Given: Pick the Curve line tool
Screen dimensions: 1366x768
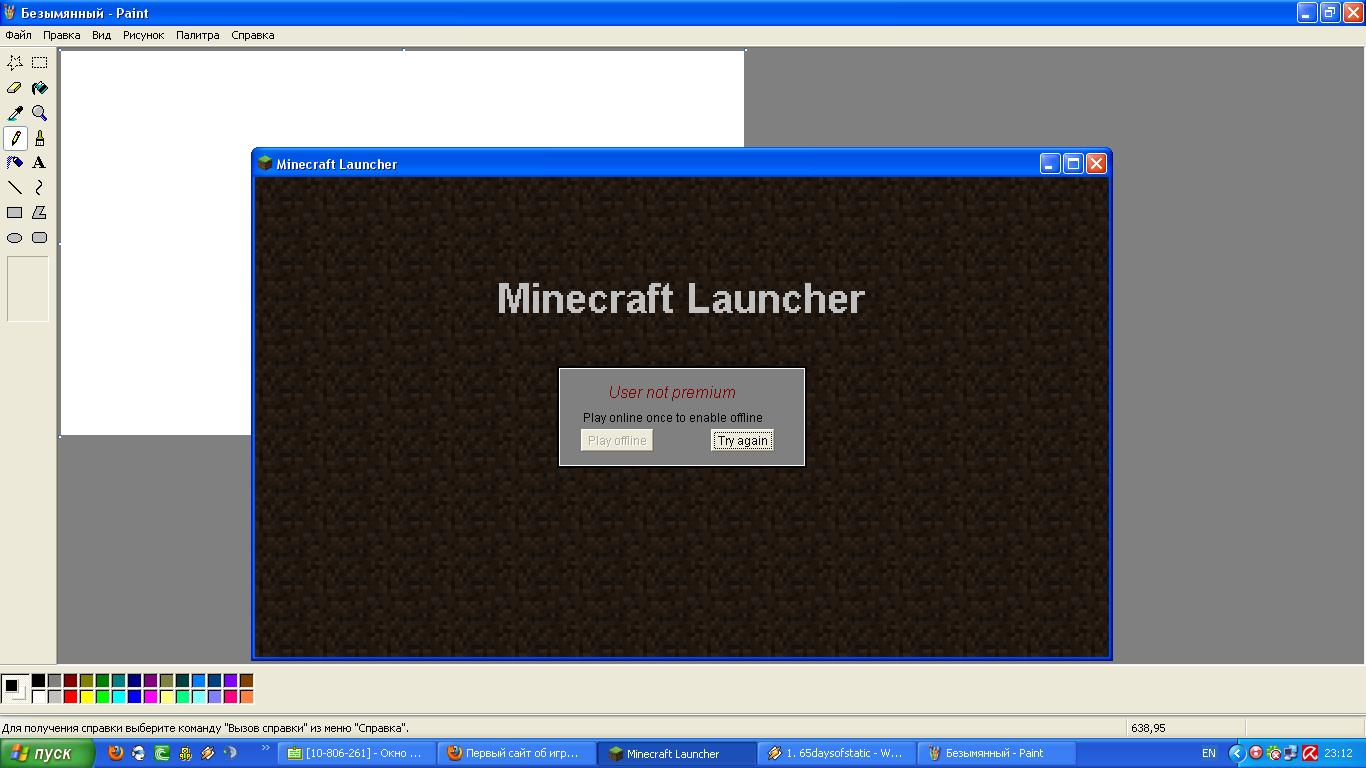Looking at the screenshot, I should (x=39, y=188).
